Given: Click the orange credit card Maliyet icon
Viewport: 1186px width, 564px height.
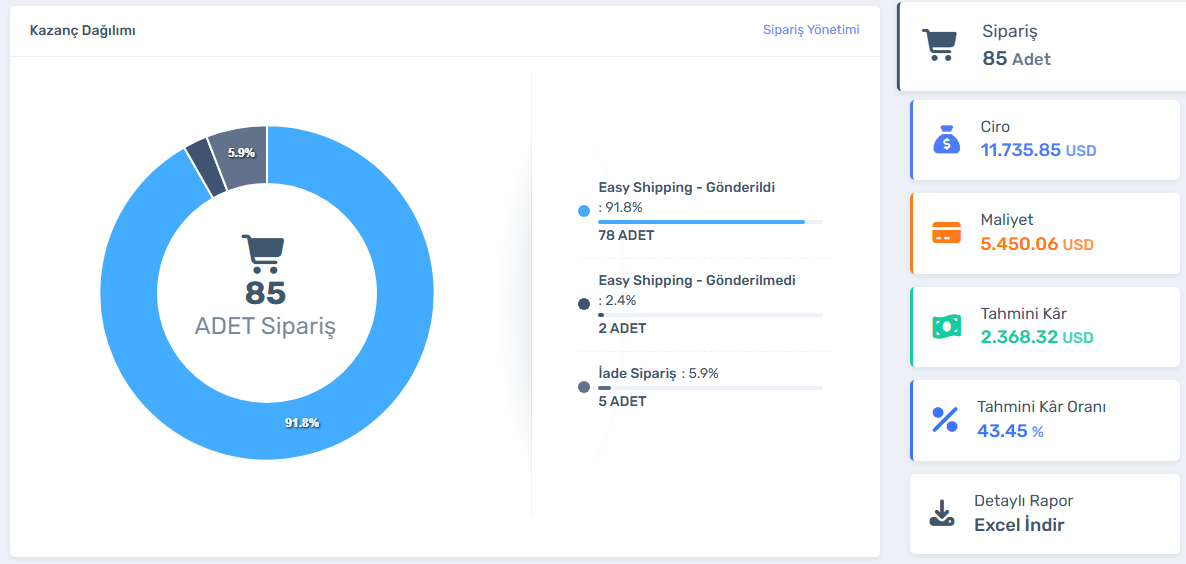Looking at the screenshot, I should tap(946, 233).
